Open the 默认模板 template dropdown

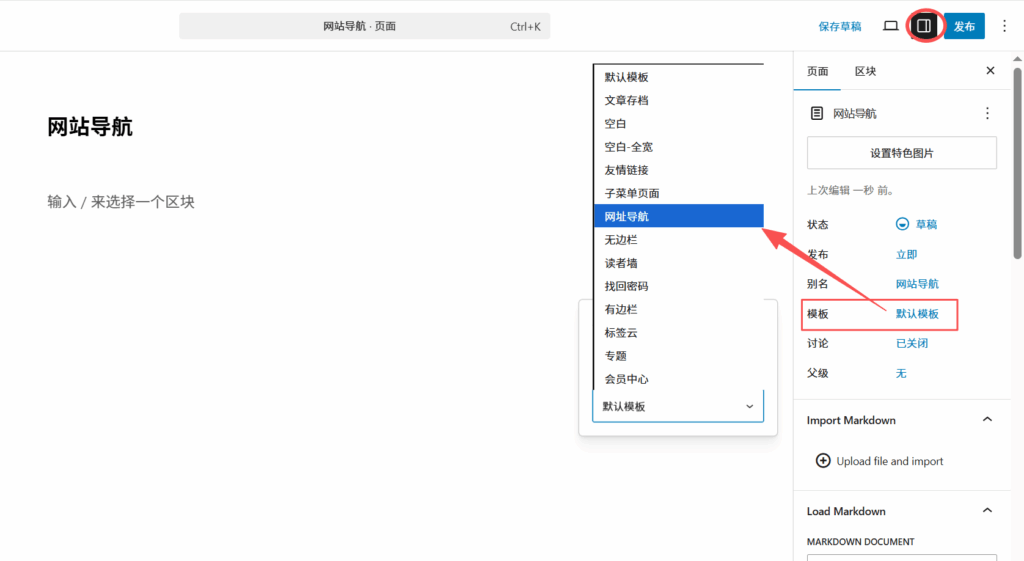point(677,406)
